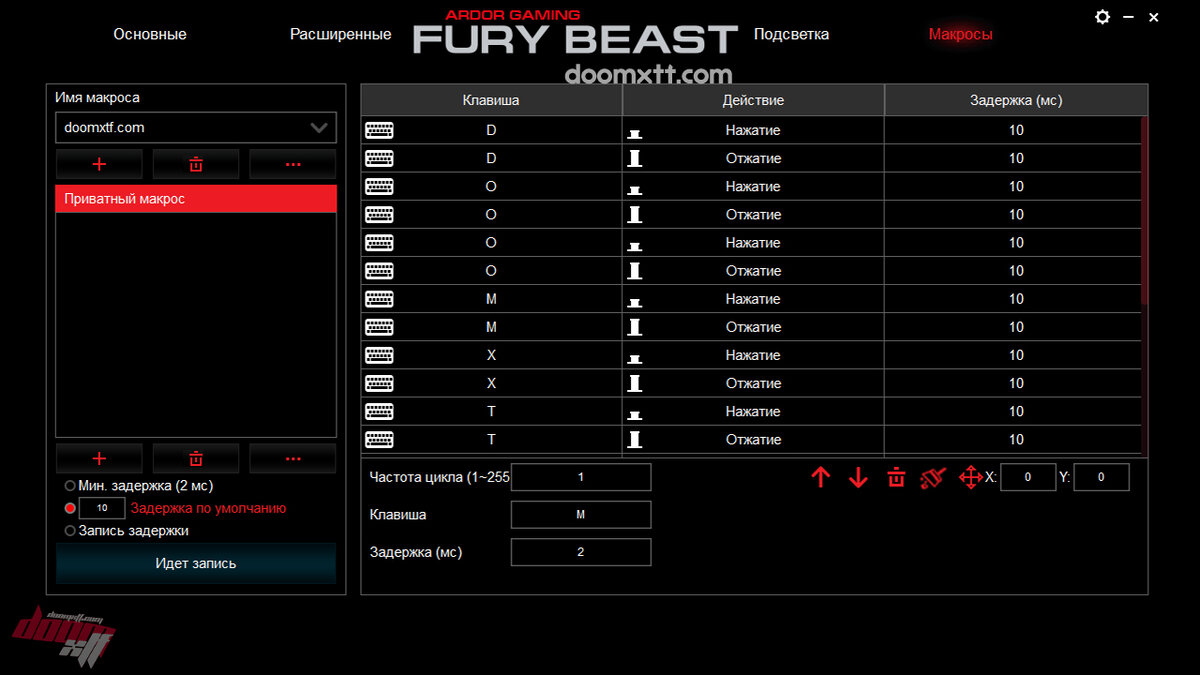
Task: Select second D row Отжатие cell
Action: pyautogui.click(x=753, y=158)
